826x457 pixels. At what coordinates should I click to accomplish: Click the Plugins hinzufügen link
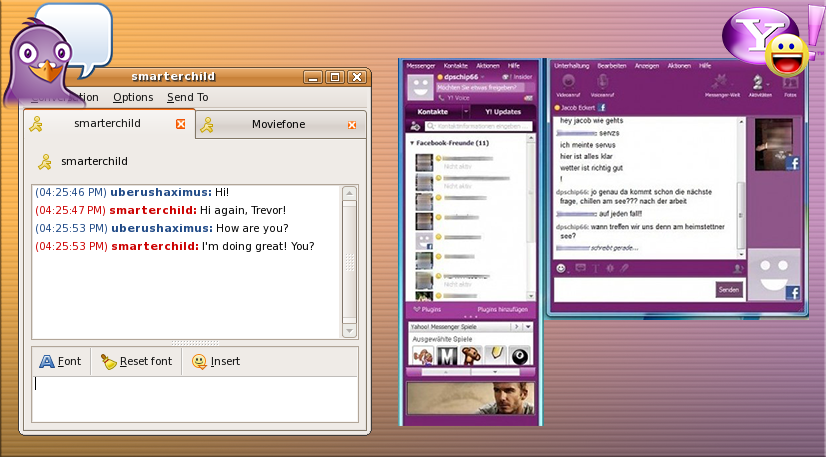point(502,310)
